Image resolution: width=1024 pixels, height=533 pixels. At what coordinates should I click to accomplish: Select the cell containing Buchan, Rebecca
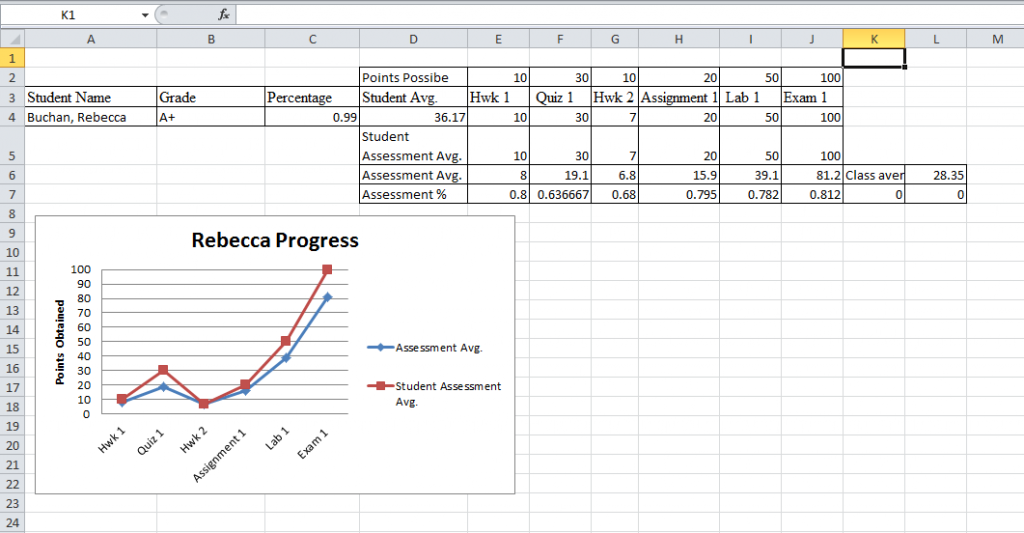click(x=90, y=117)
